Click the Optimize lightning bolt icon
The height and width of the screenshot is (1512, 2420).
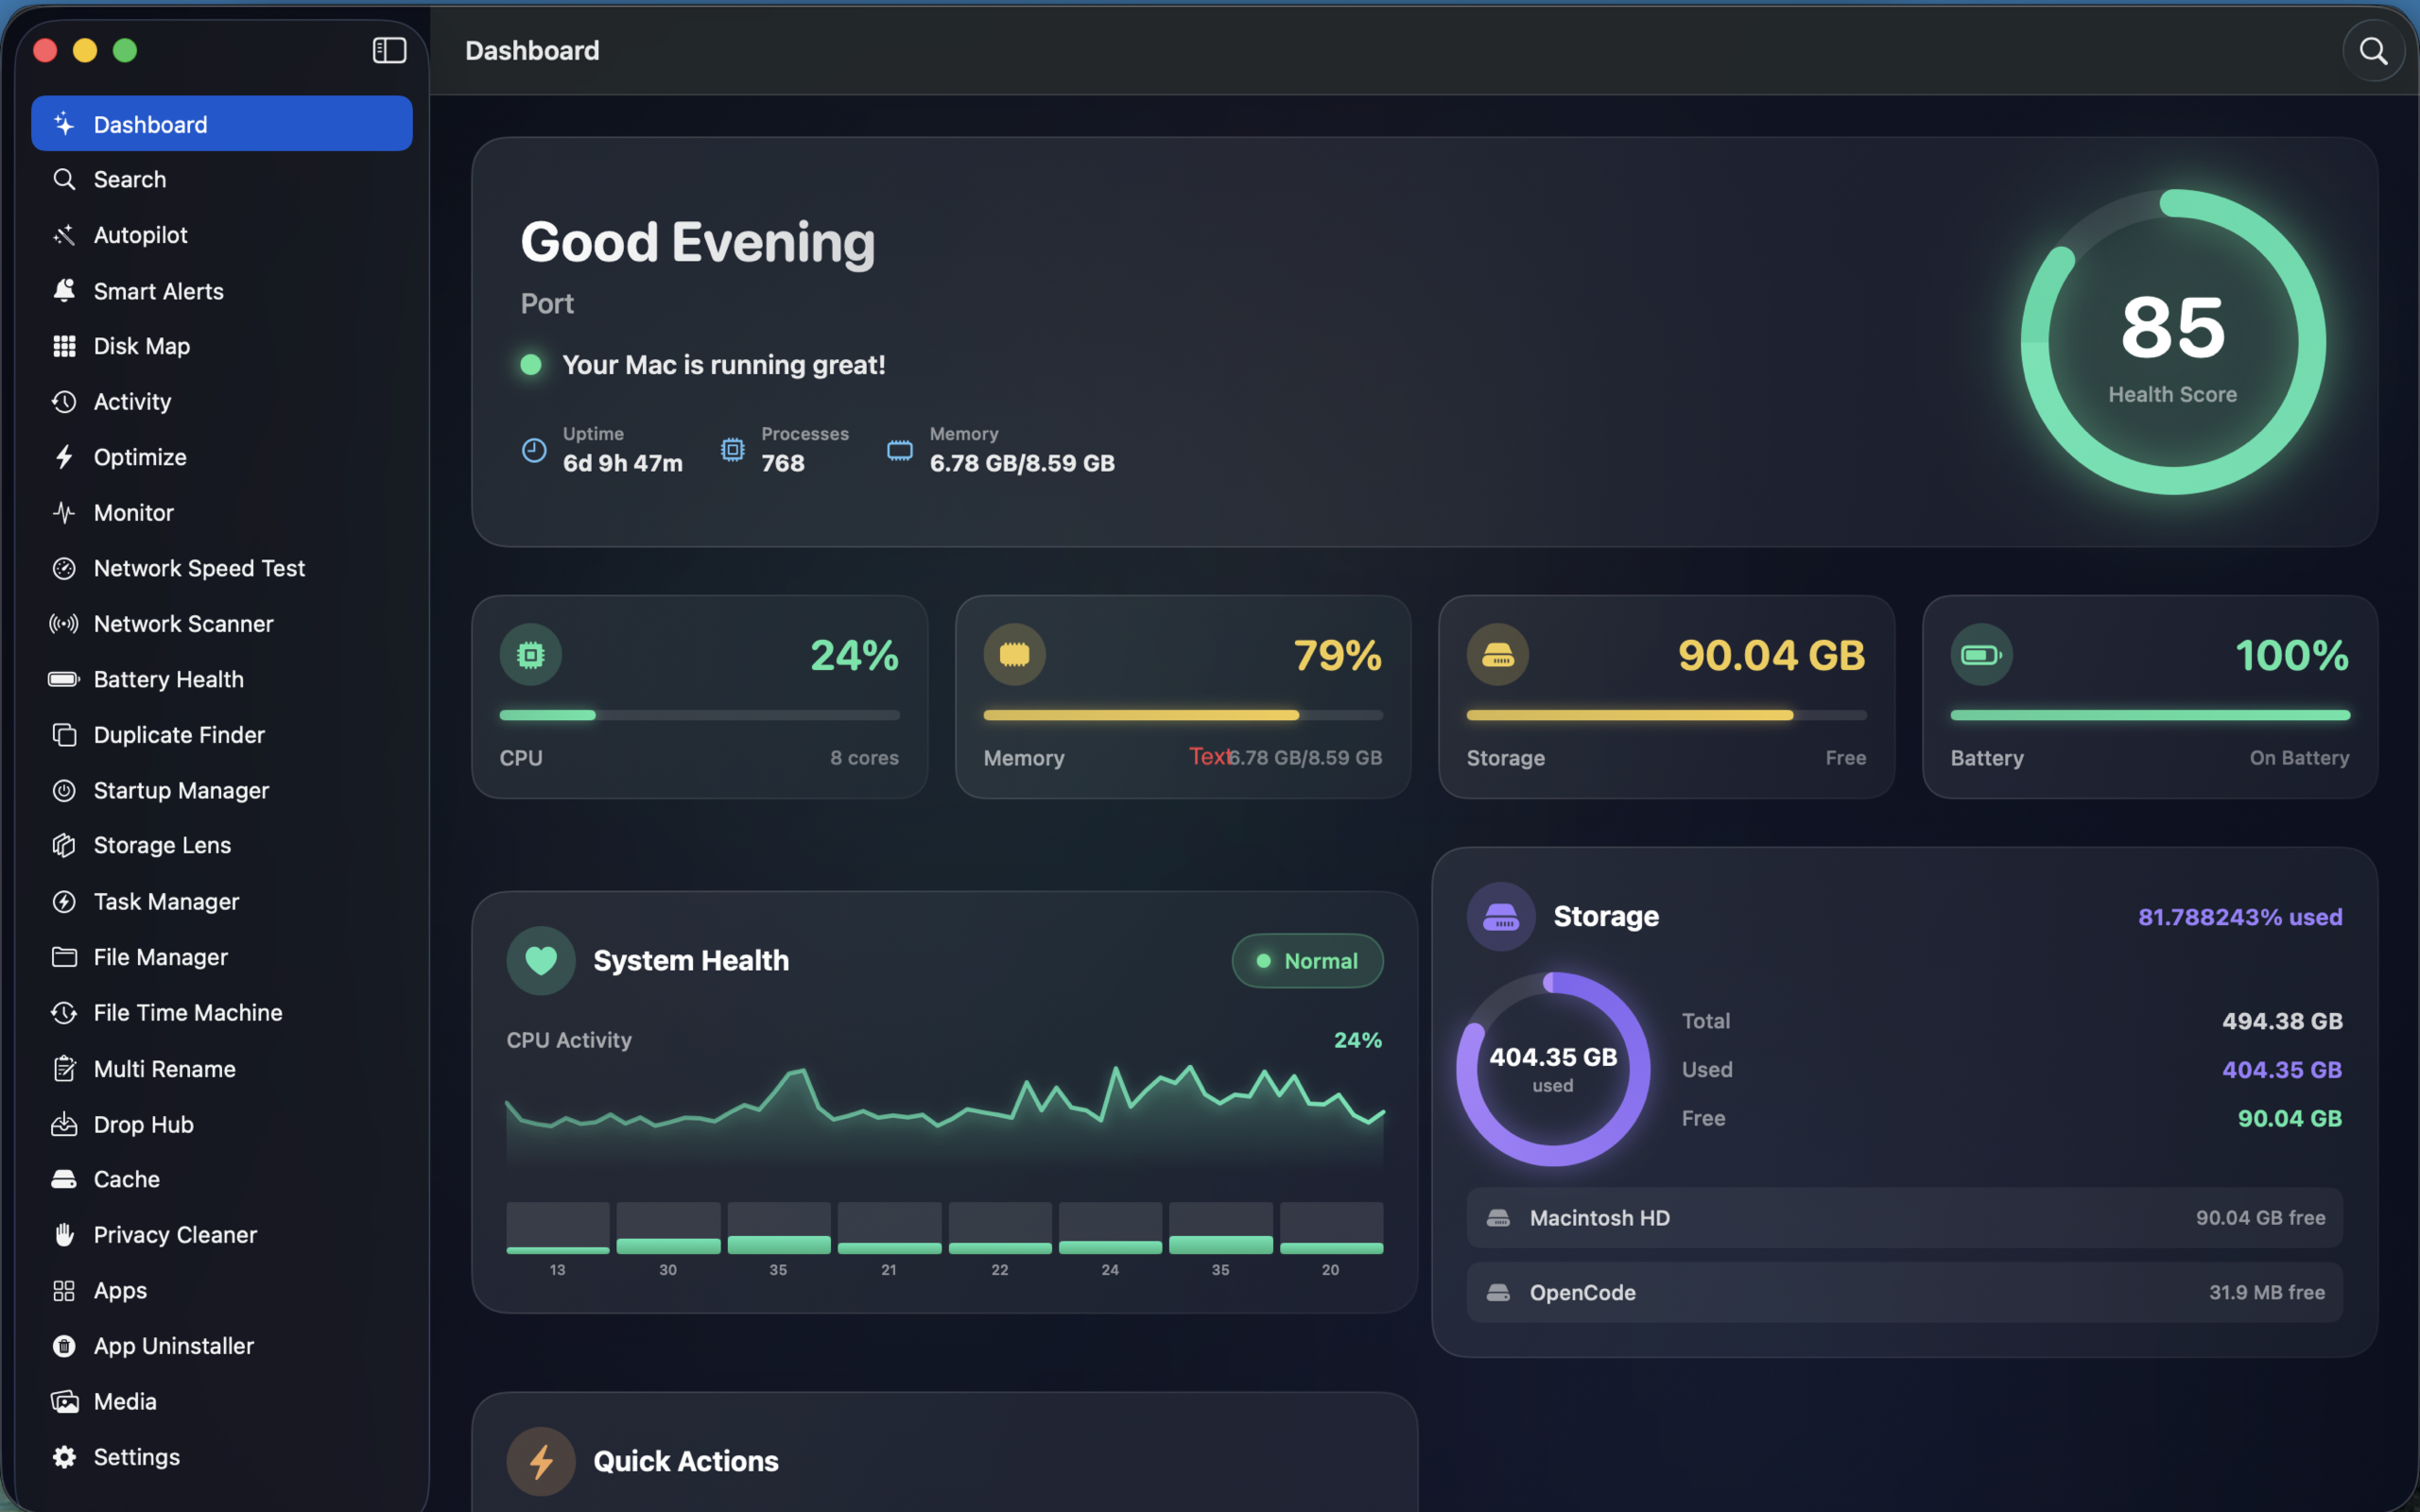pos(64,457)
